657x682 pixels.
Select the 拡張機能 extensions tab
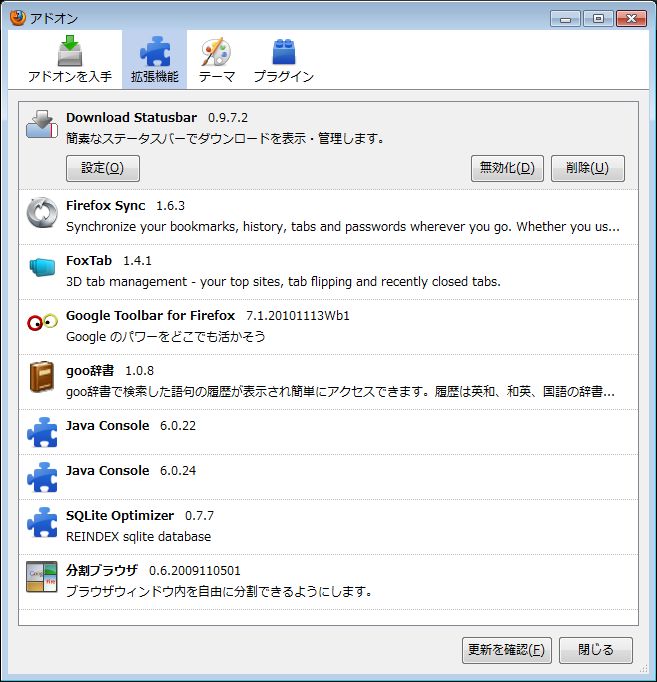coord(154,60)
